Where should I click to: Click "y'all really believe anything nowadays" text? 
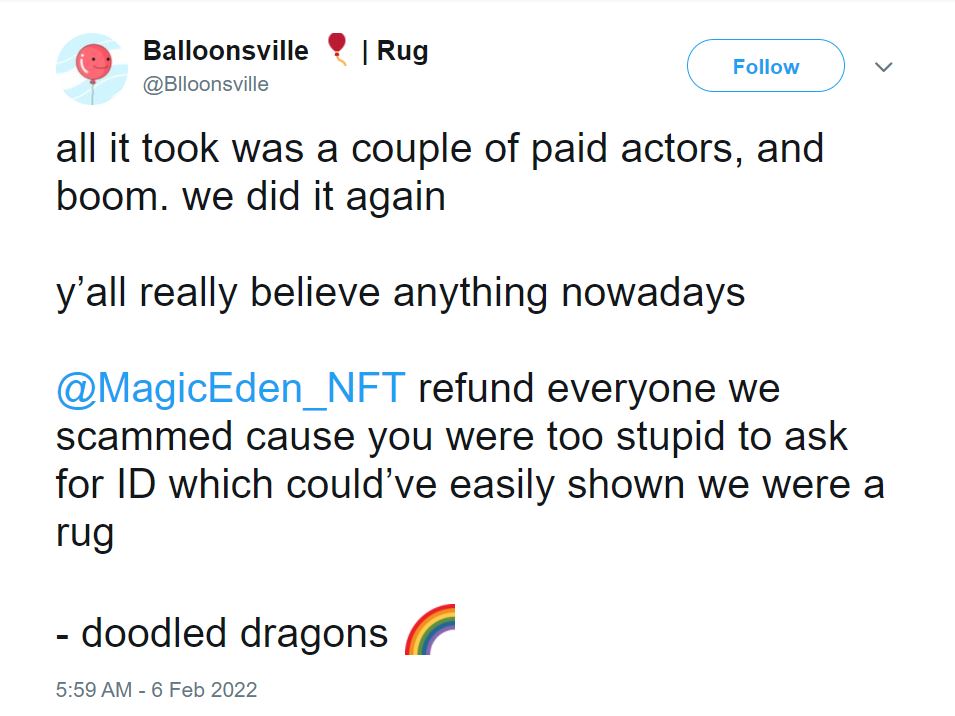400,293
